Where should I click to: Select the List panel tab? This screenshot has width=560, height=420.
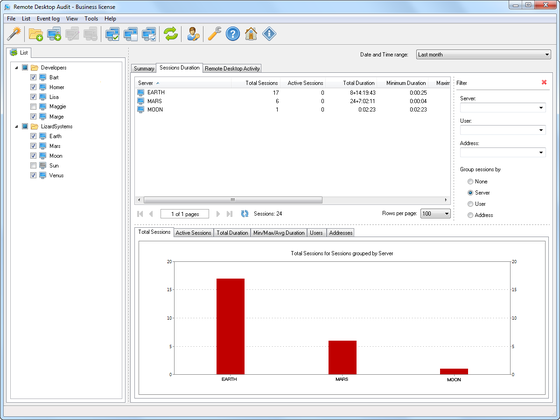19,52
